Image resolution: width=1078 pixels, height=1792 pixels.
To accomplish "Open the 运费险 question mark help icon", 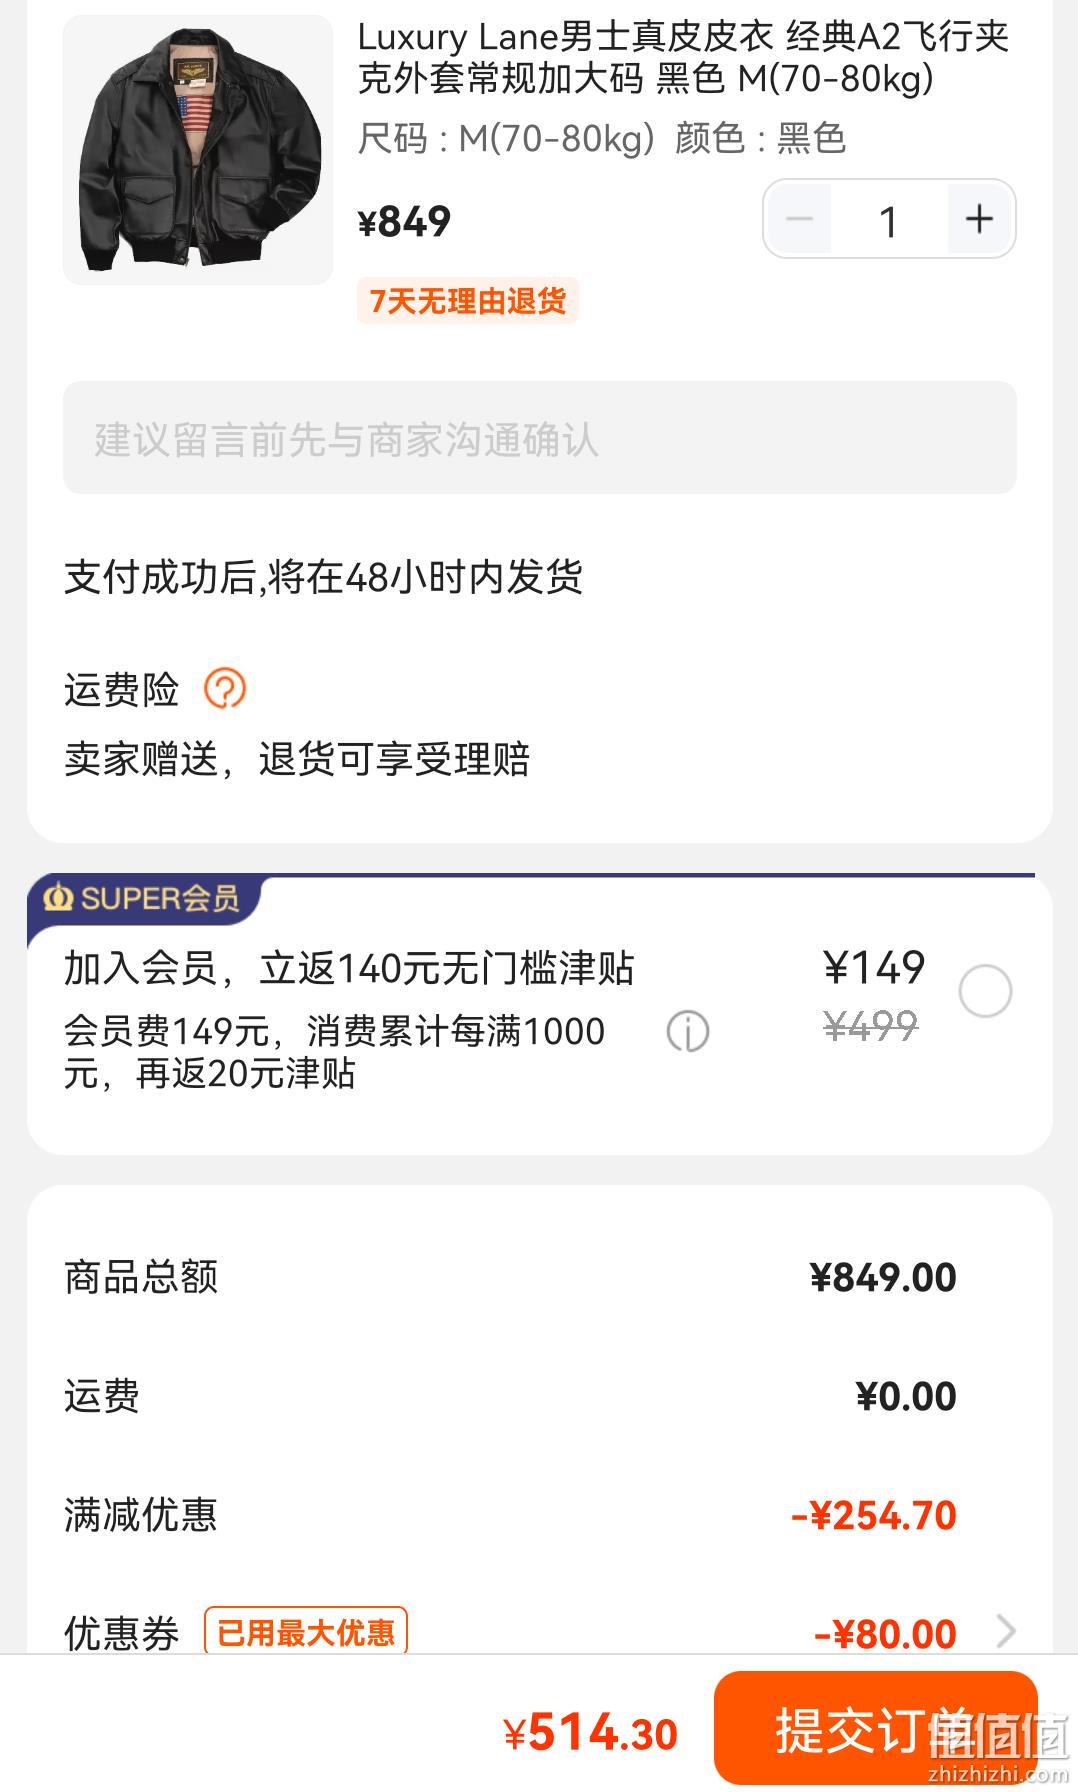I will [225, 689].
